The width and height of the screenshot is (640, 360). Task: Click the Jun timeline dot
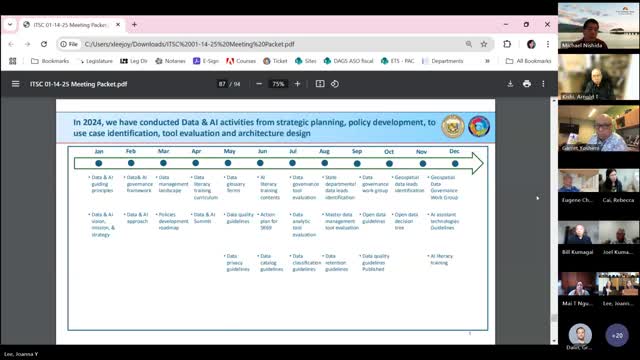260,163
